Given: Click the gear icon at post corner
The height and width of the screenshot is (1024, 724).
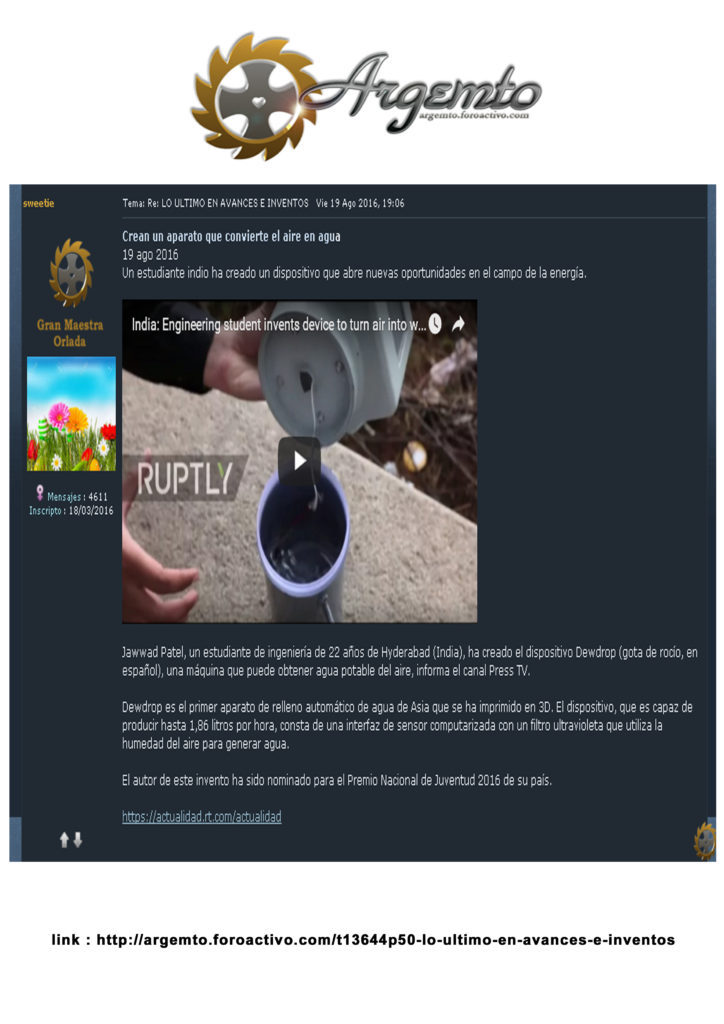Looking at the screenshot, I should (705, 840).
